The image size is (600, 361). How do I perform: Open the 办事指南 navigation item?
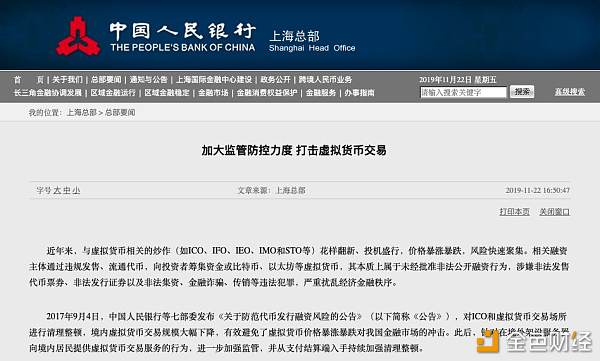click(359, 93)
